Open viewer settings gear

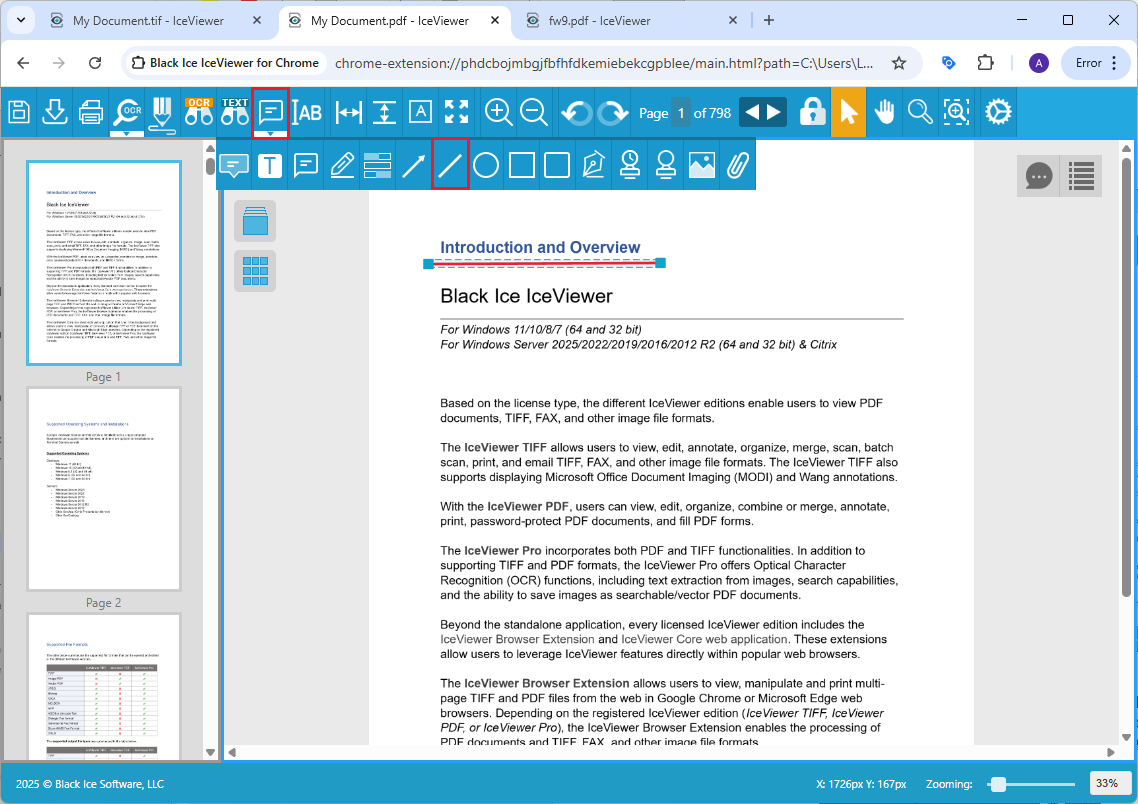pos(998,112)
